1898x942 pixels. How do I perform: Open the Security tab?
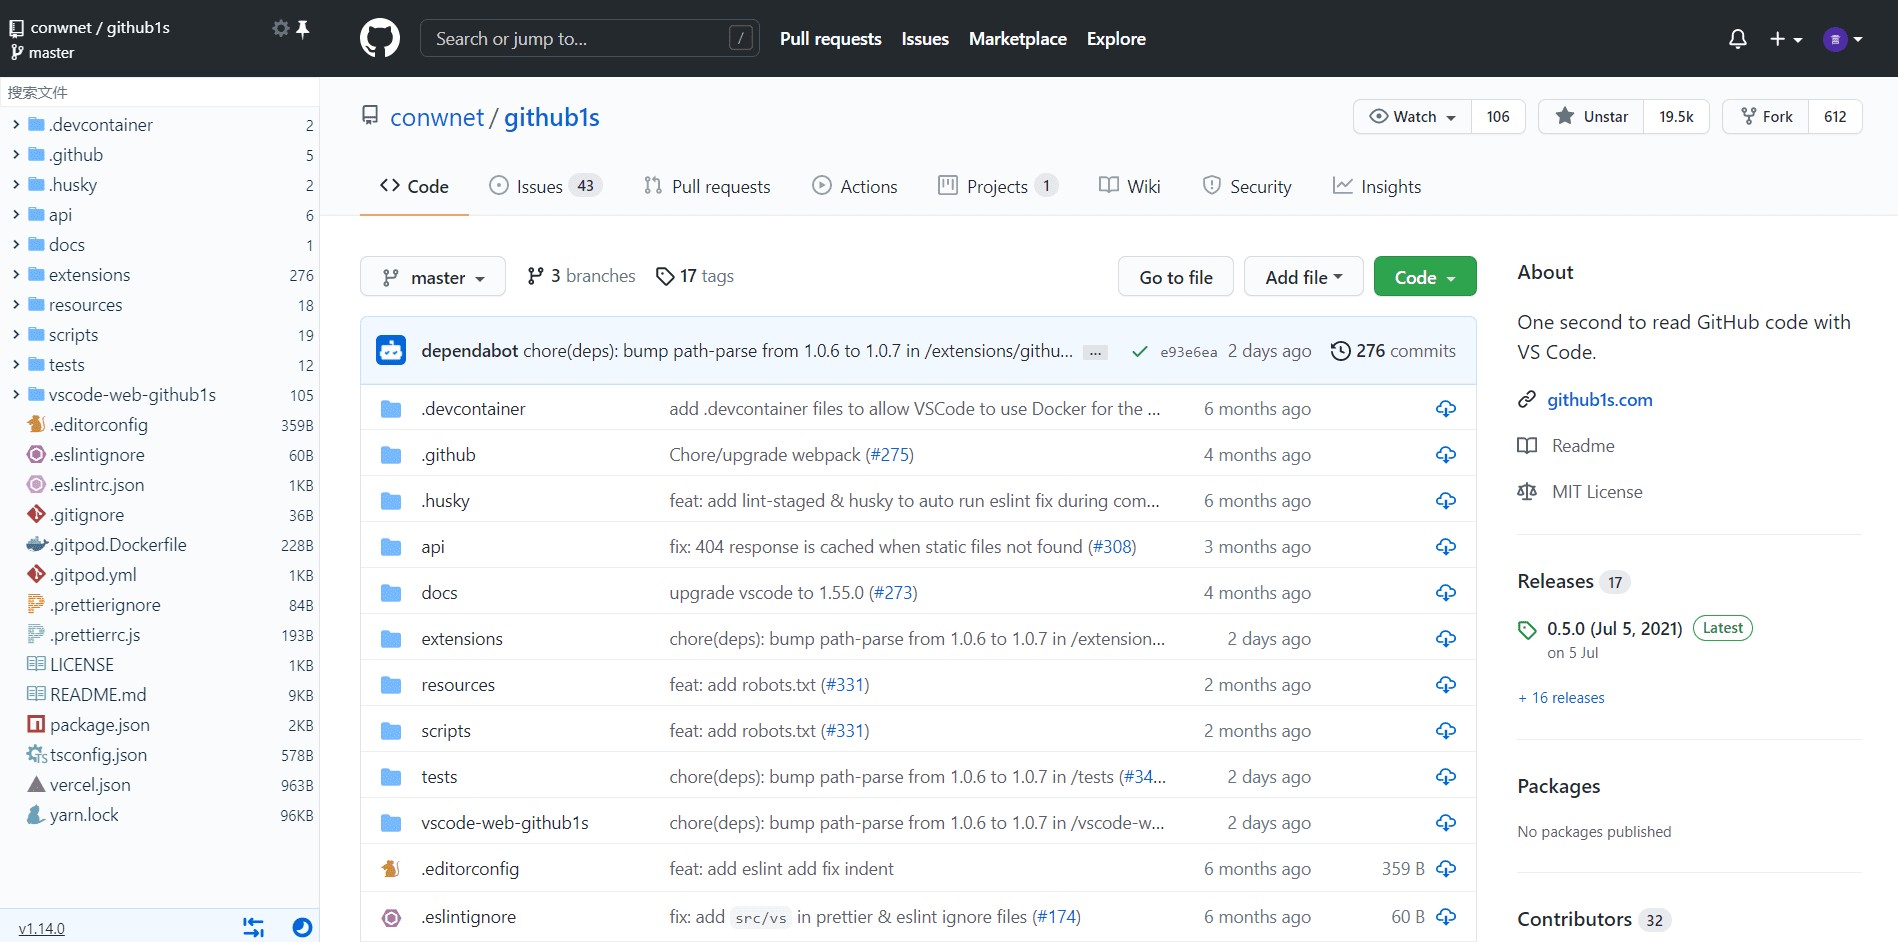[x=1247, y=186]
